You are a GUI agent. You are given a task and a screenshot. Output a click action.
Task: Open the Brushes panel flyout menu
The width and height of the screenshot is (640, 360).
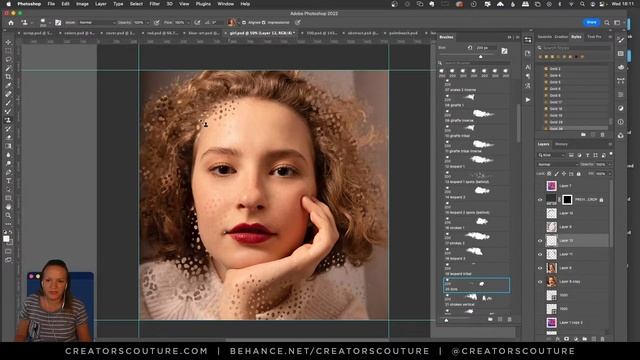pos(518,37)
